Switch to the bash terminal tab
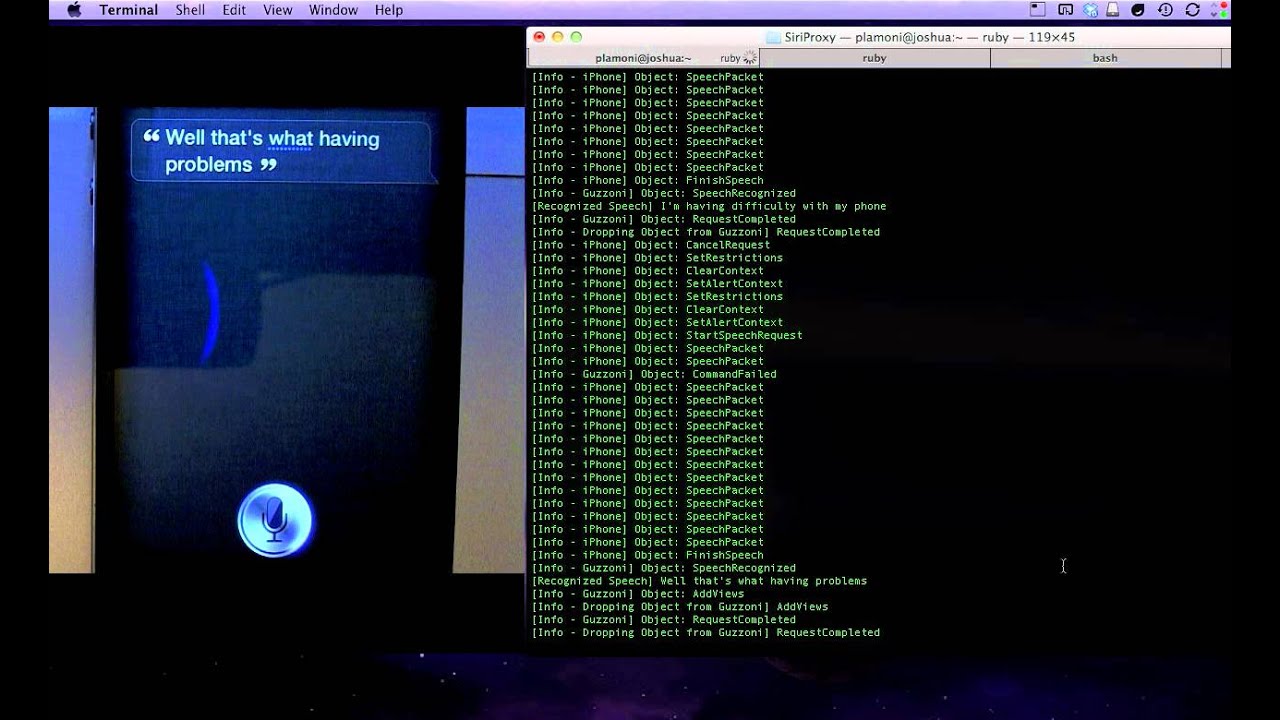This screenshot has width=1280, height=720. 1105,58
